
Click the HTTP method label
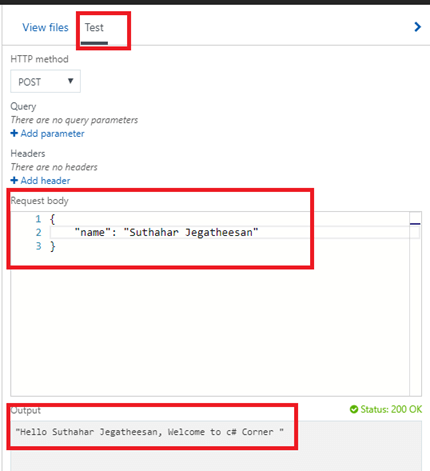[x=39, y=59]
